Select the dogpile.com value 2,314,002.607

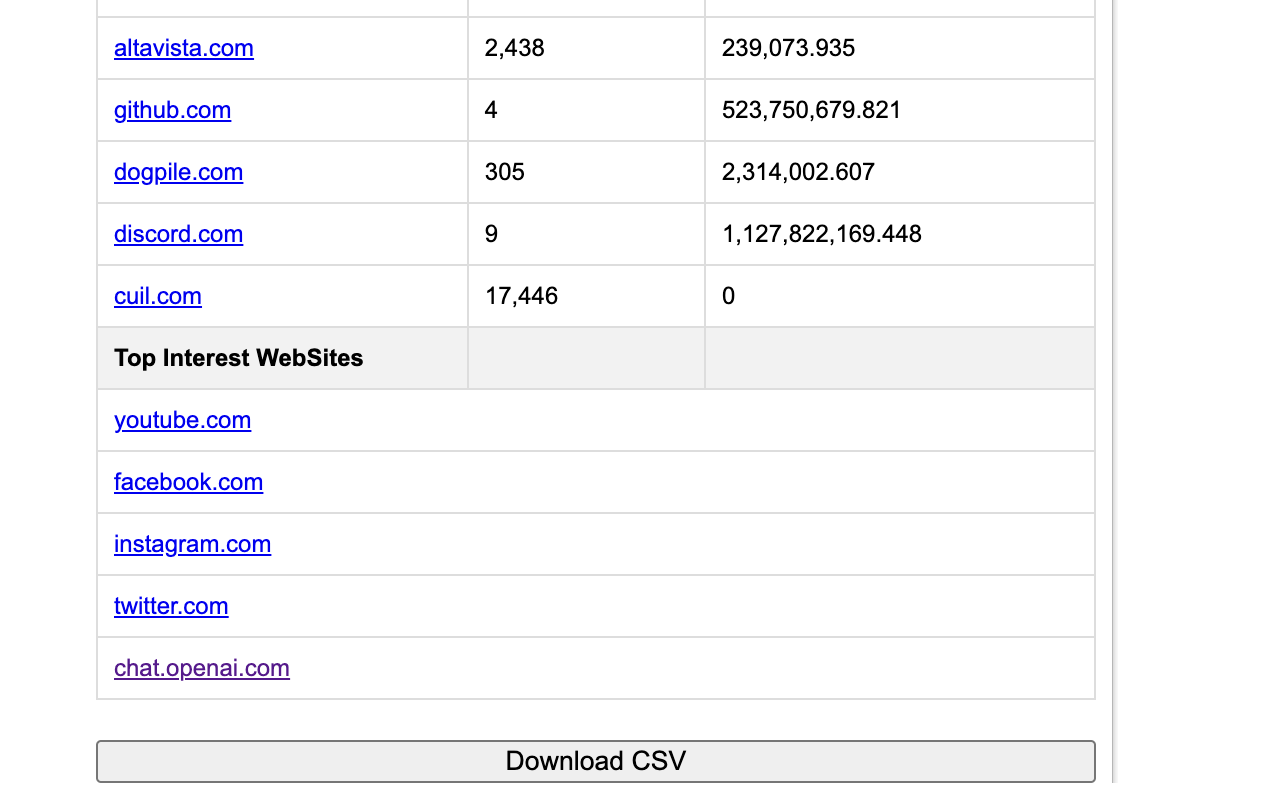[x=798, y=172]
